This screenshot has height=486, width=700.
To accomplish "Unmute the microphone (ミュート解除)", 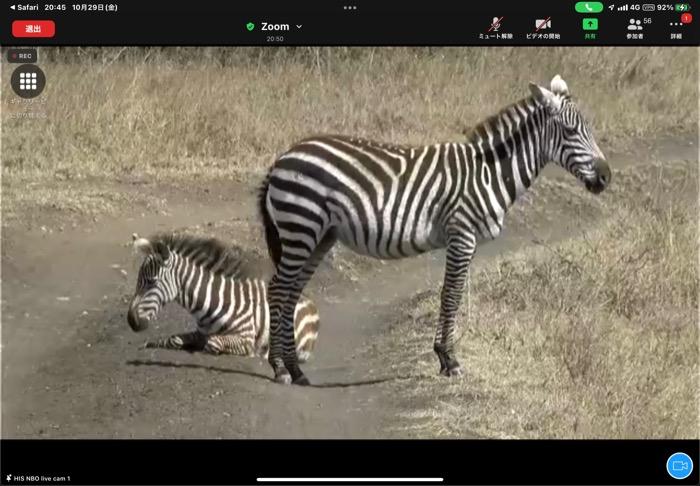I will click(x=494, y=26).
